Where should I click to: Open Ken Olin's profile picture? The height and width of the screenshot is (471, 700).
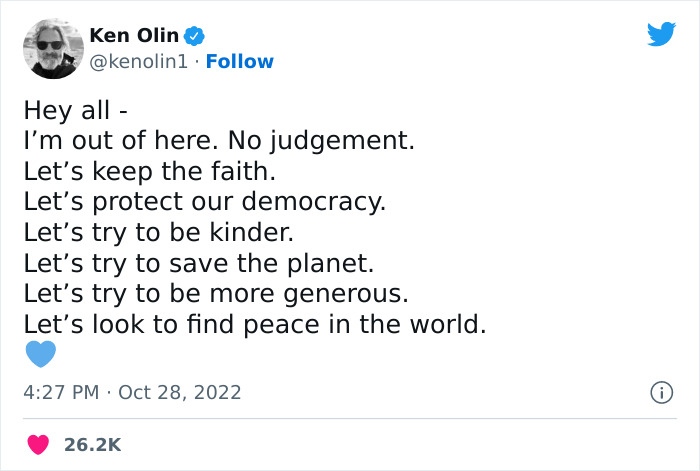pos(50,48)
